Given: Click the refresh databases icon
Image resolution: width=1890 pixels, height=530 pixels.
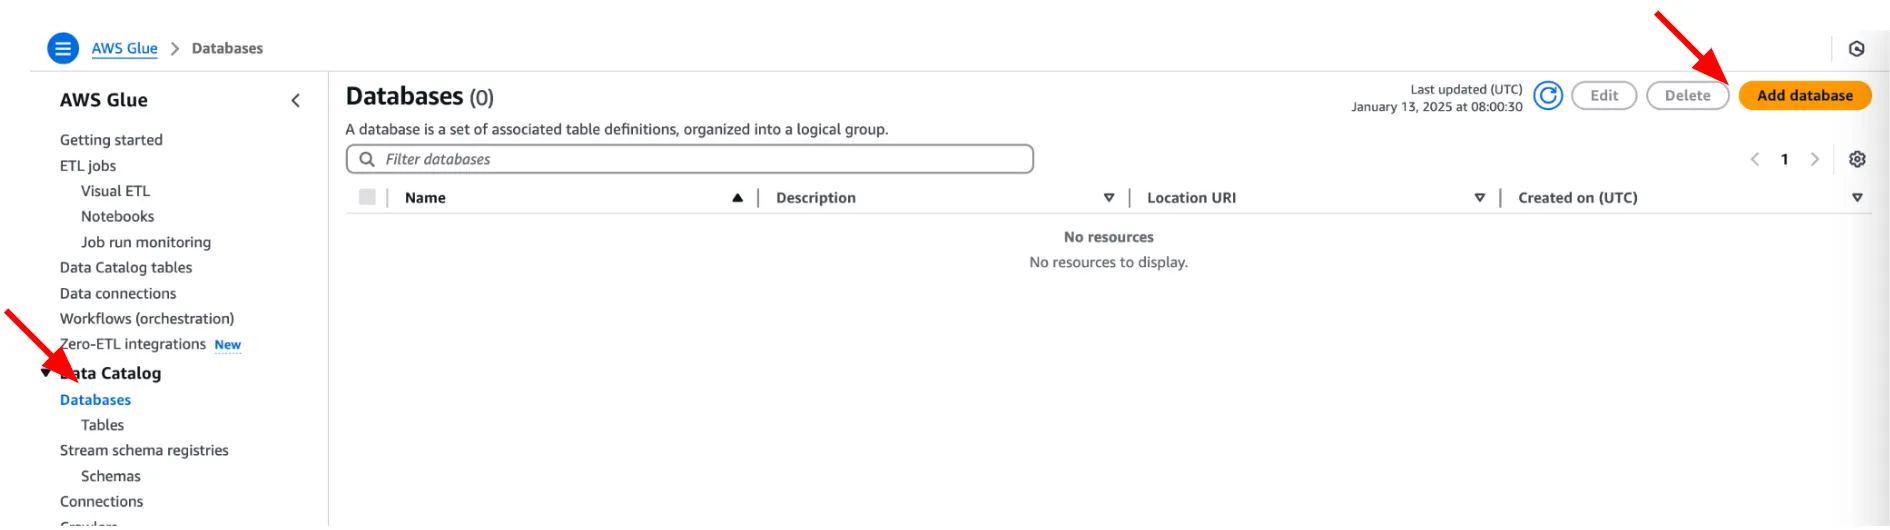Looking at the screenshot, I should tap(1548, 96).
